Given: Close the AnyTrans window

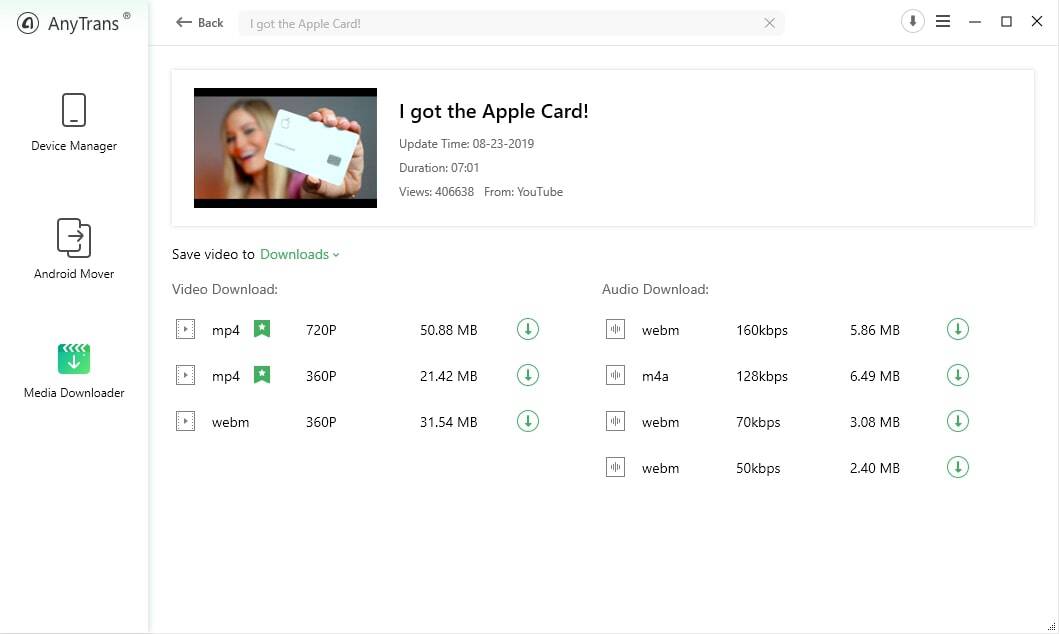Looking at the screenshot, I should 1037,22.
